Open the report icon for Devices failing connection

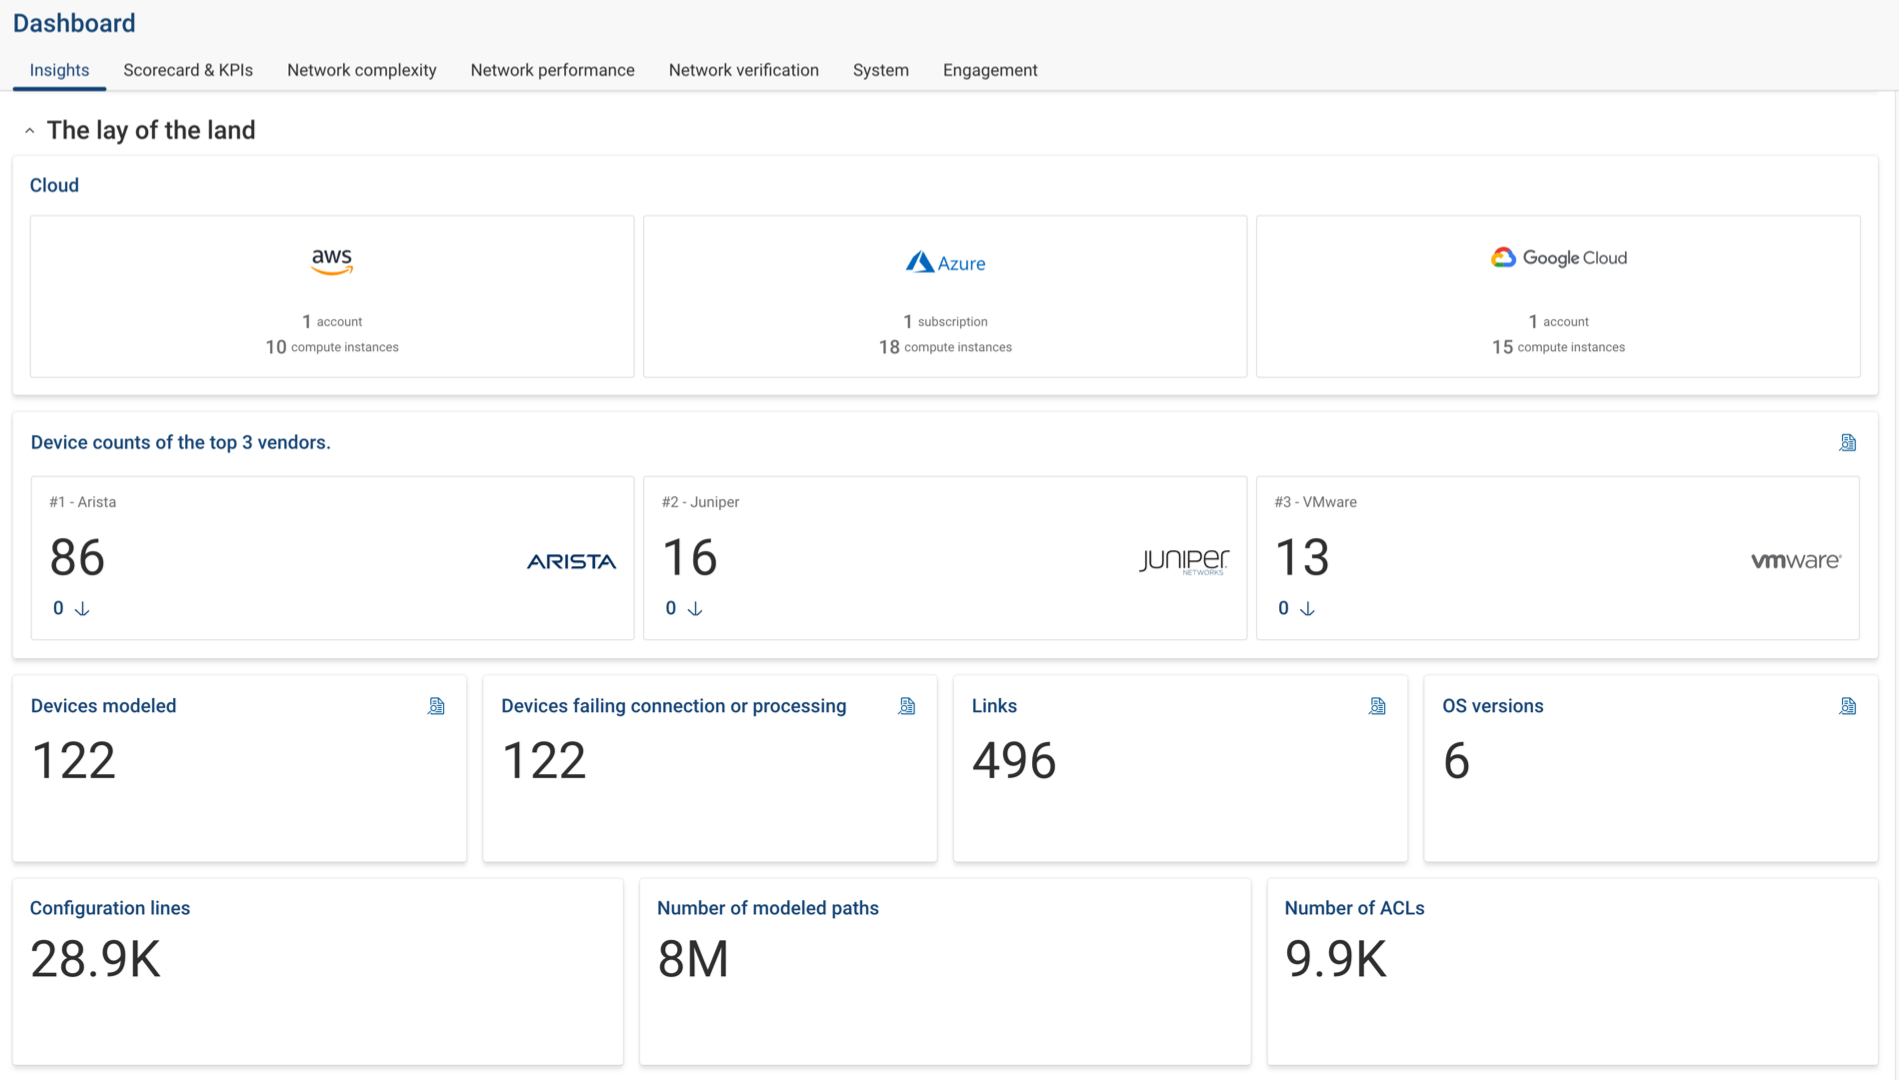click(907, 705)
